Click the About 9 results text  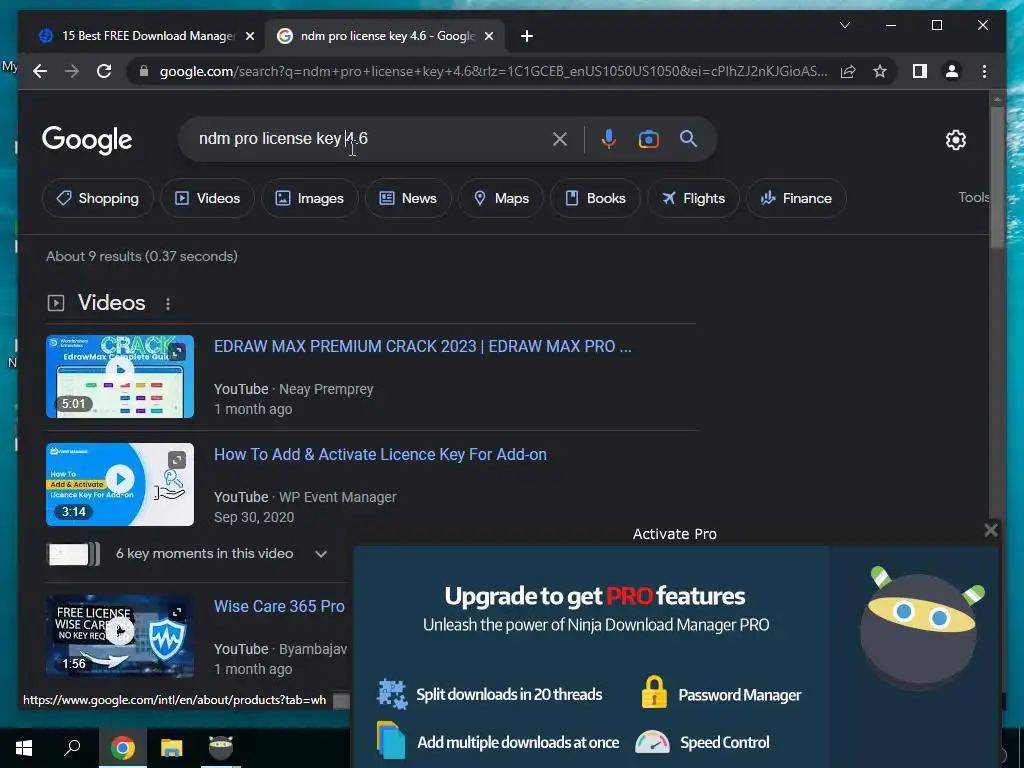click(x=142, y=256)
